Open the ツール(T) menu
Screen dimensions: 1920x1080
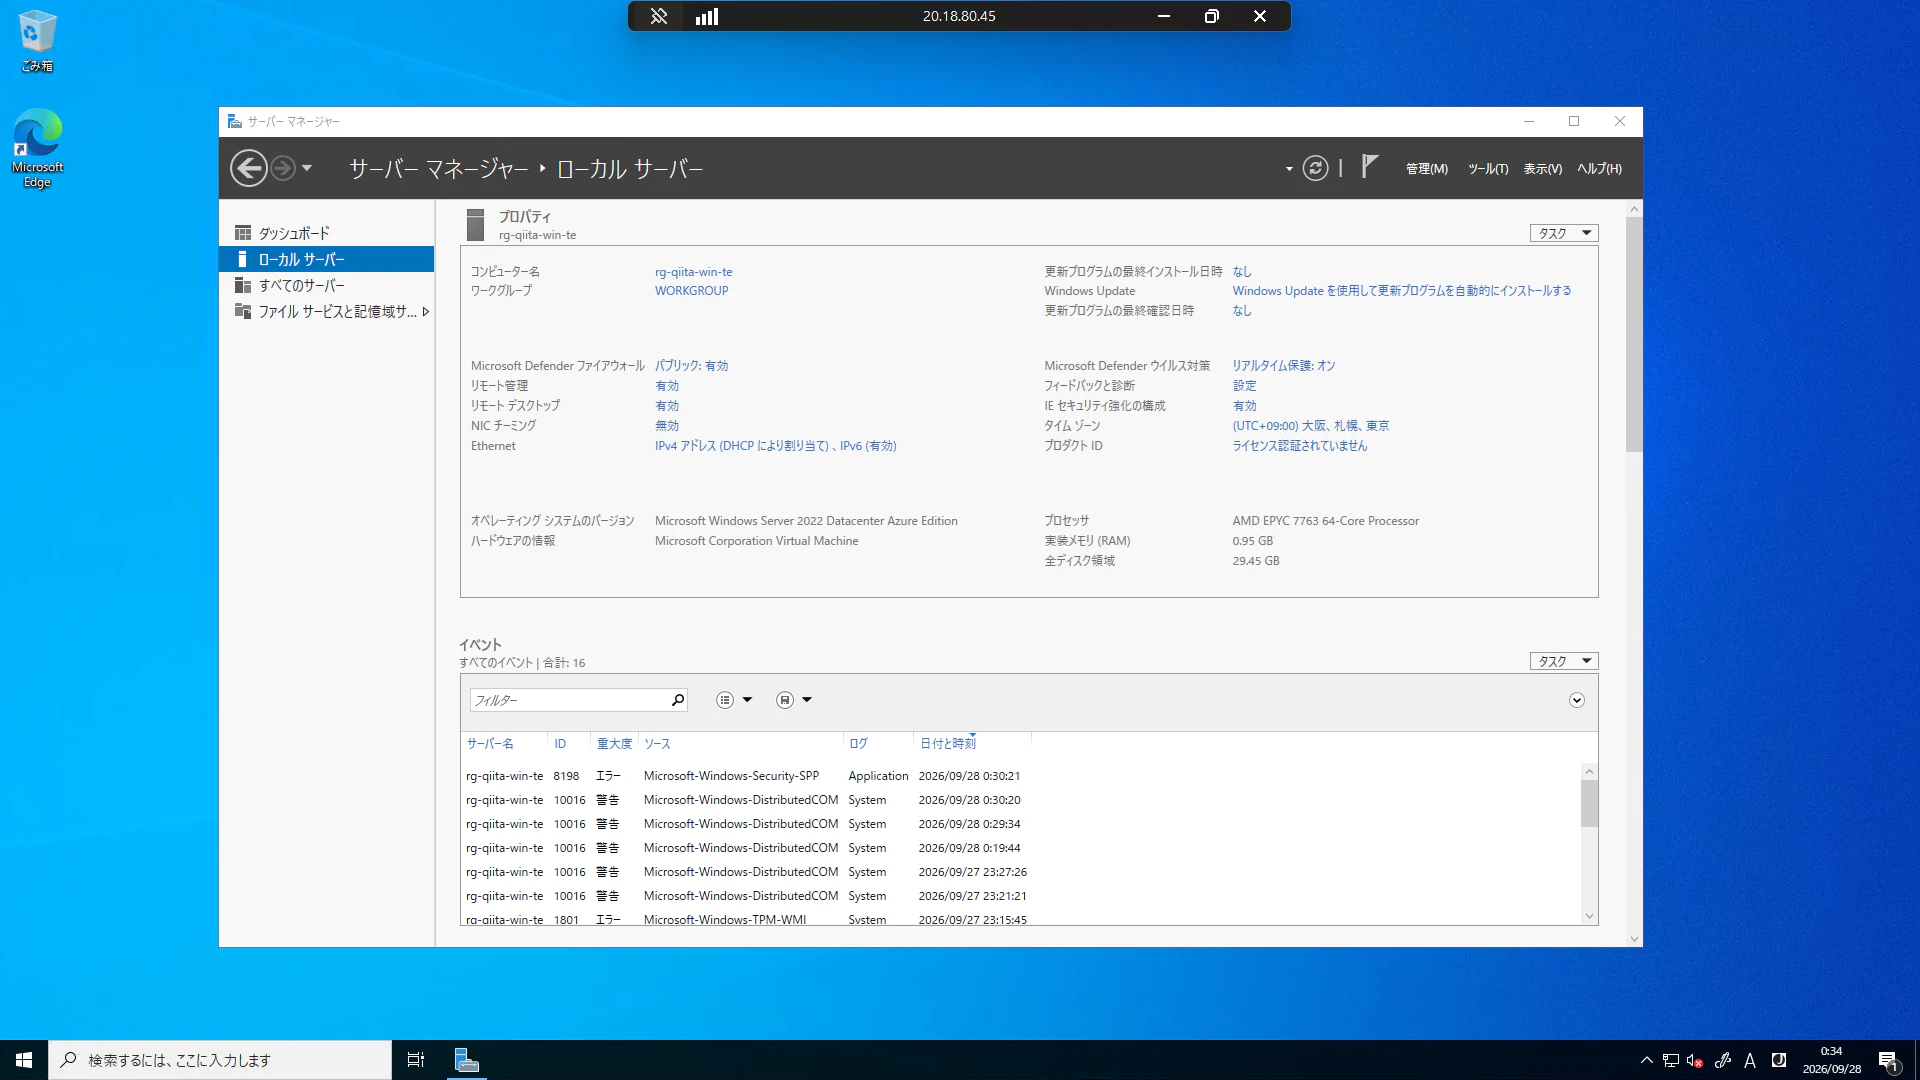(1487, 169)
